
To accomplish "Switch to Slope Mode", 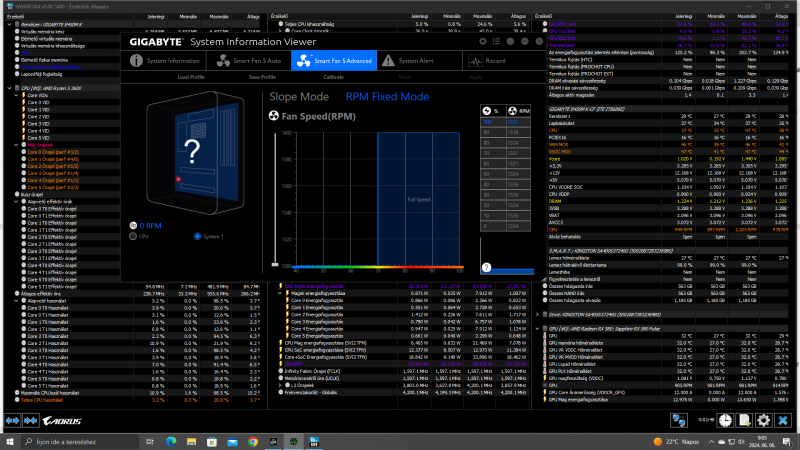I will [x=299, y=96].
